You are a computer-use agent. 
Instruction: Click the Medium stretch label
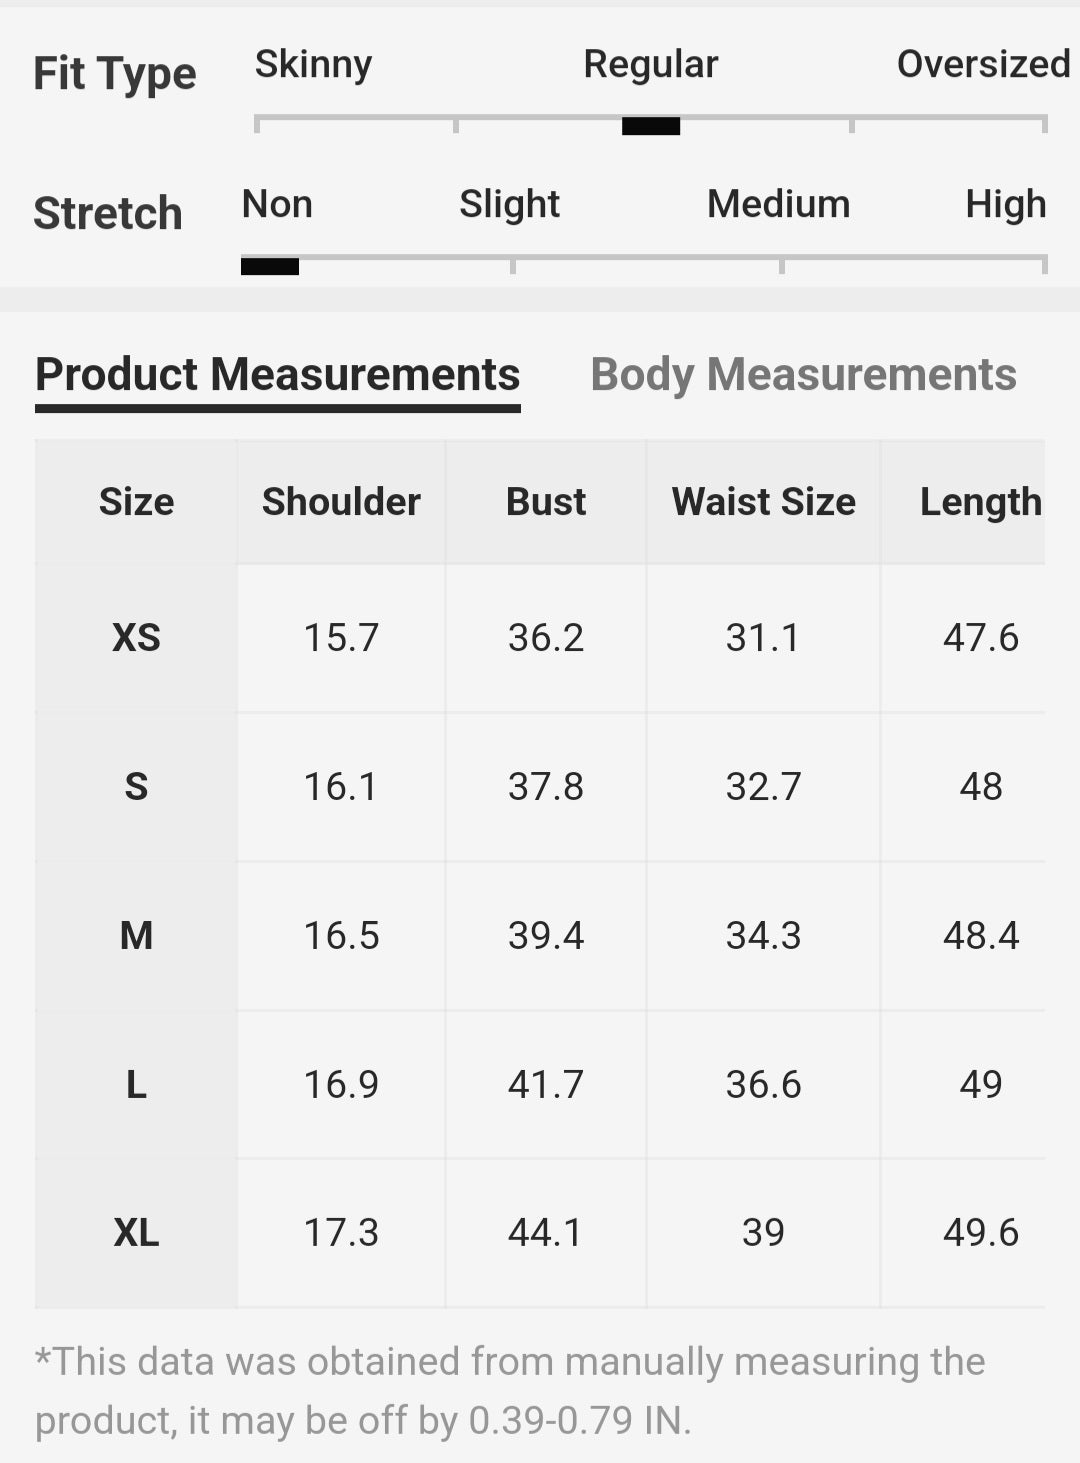[778, 204]
